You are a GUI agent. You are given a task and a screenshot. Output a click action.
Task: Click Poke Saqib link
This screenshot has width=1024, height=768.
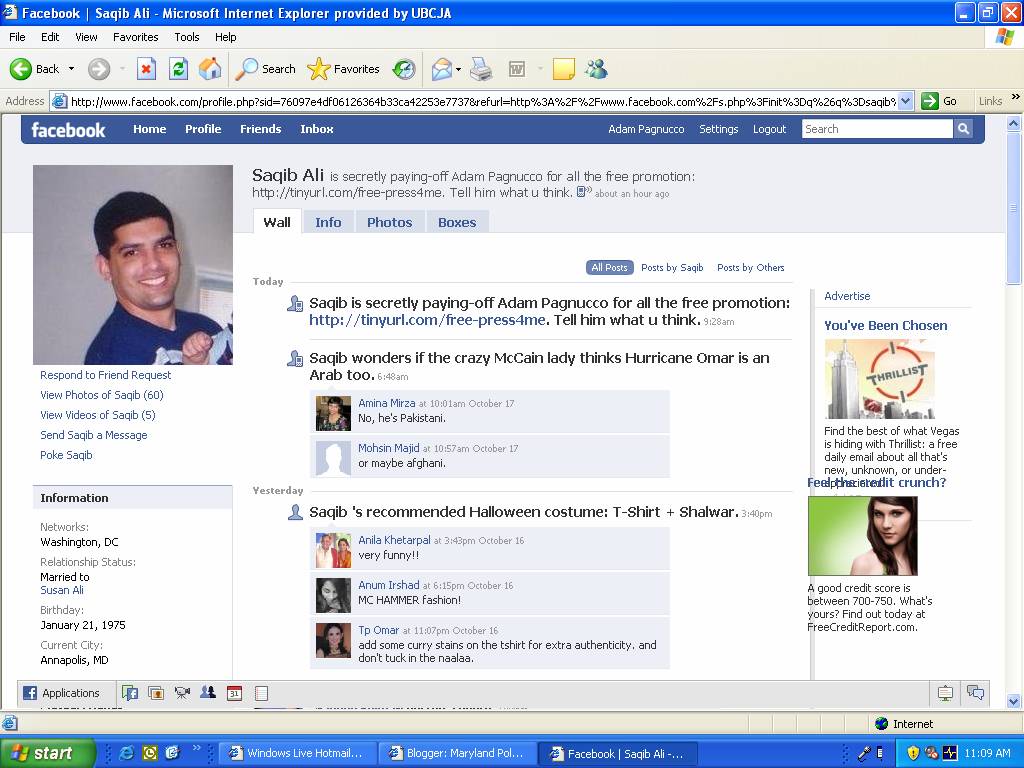[66, 455]
